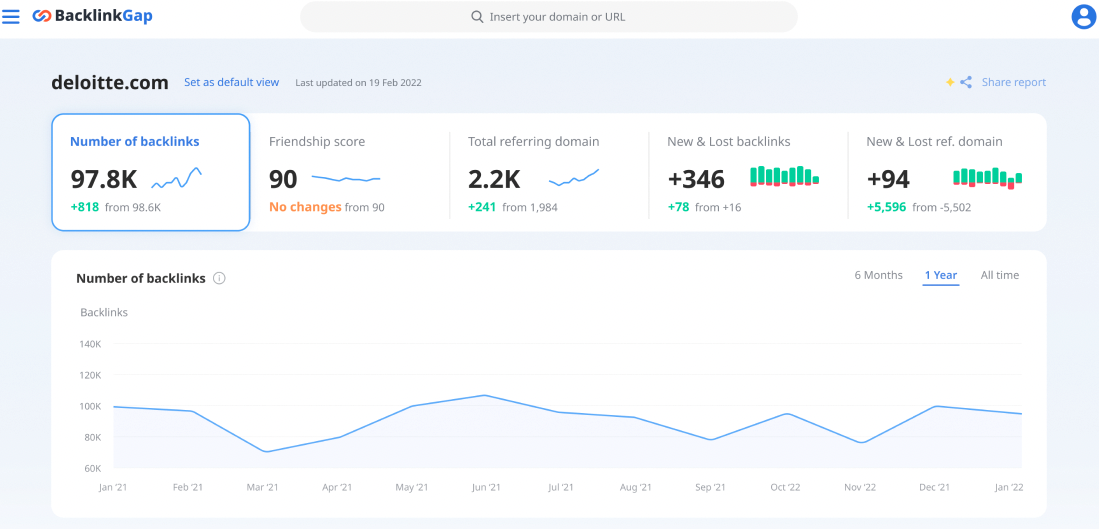Switch chart range to 6 Months
This screenshot has width=1099, height=529.
click(878, 275)
